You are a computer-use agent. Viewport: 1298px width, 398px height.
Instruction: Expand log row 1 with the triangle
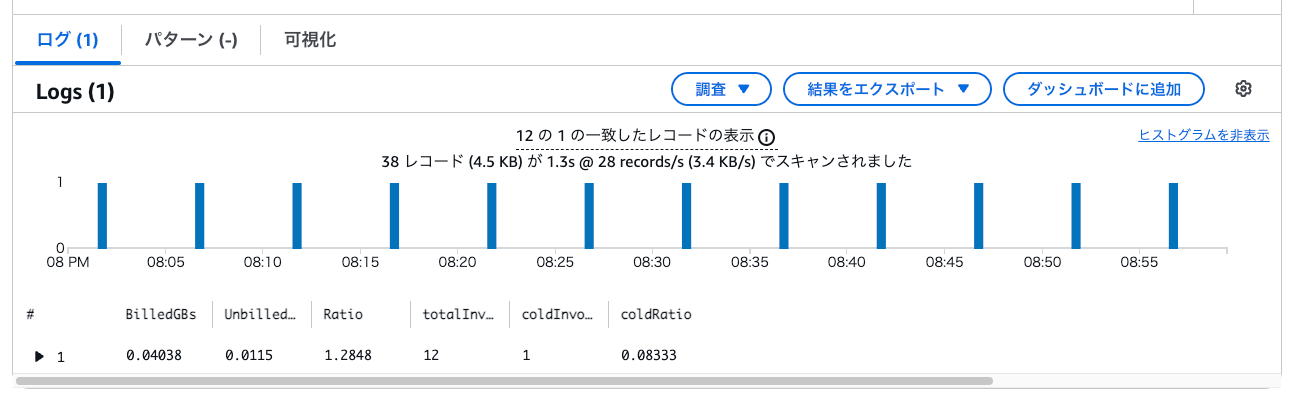point(40,356)
